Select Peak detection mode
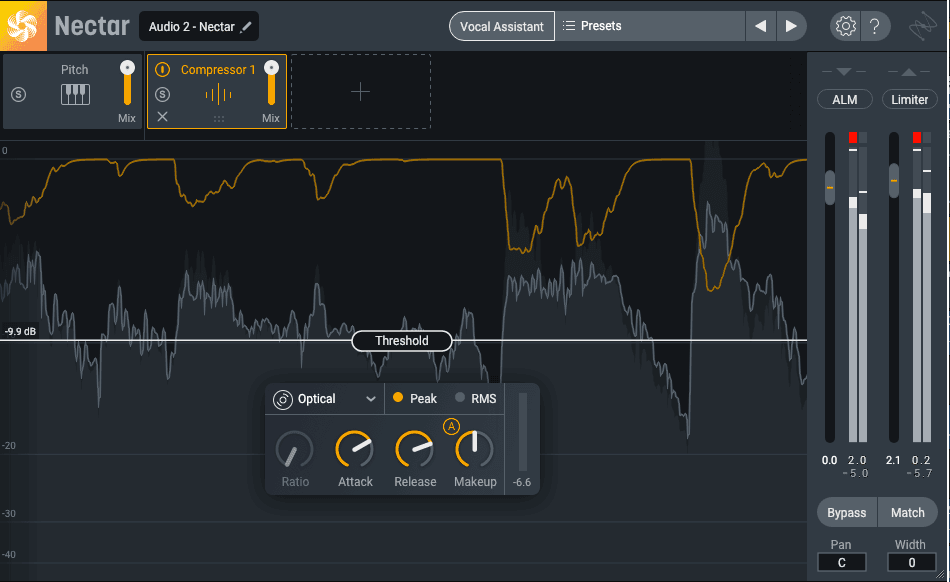The width and height of the screenshot is (950, 582). click(x=415, y=398)
